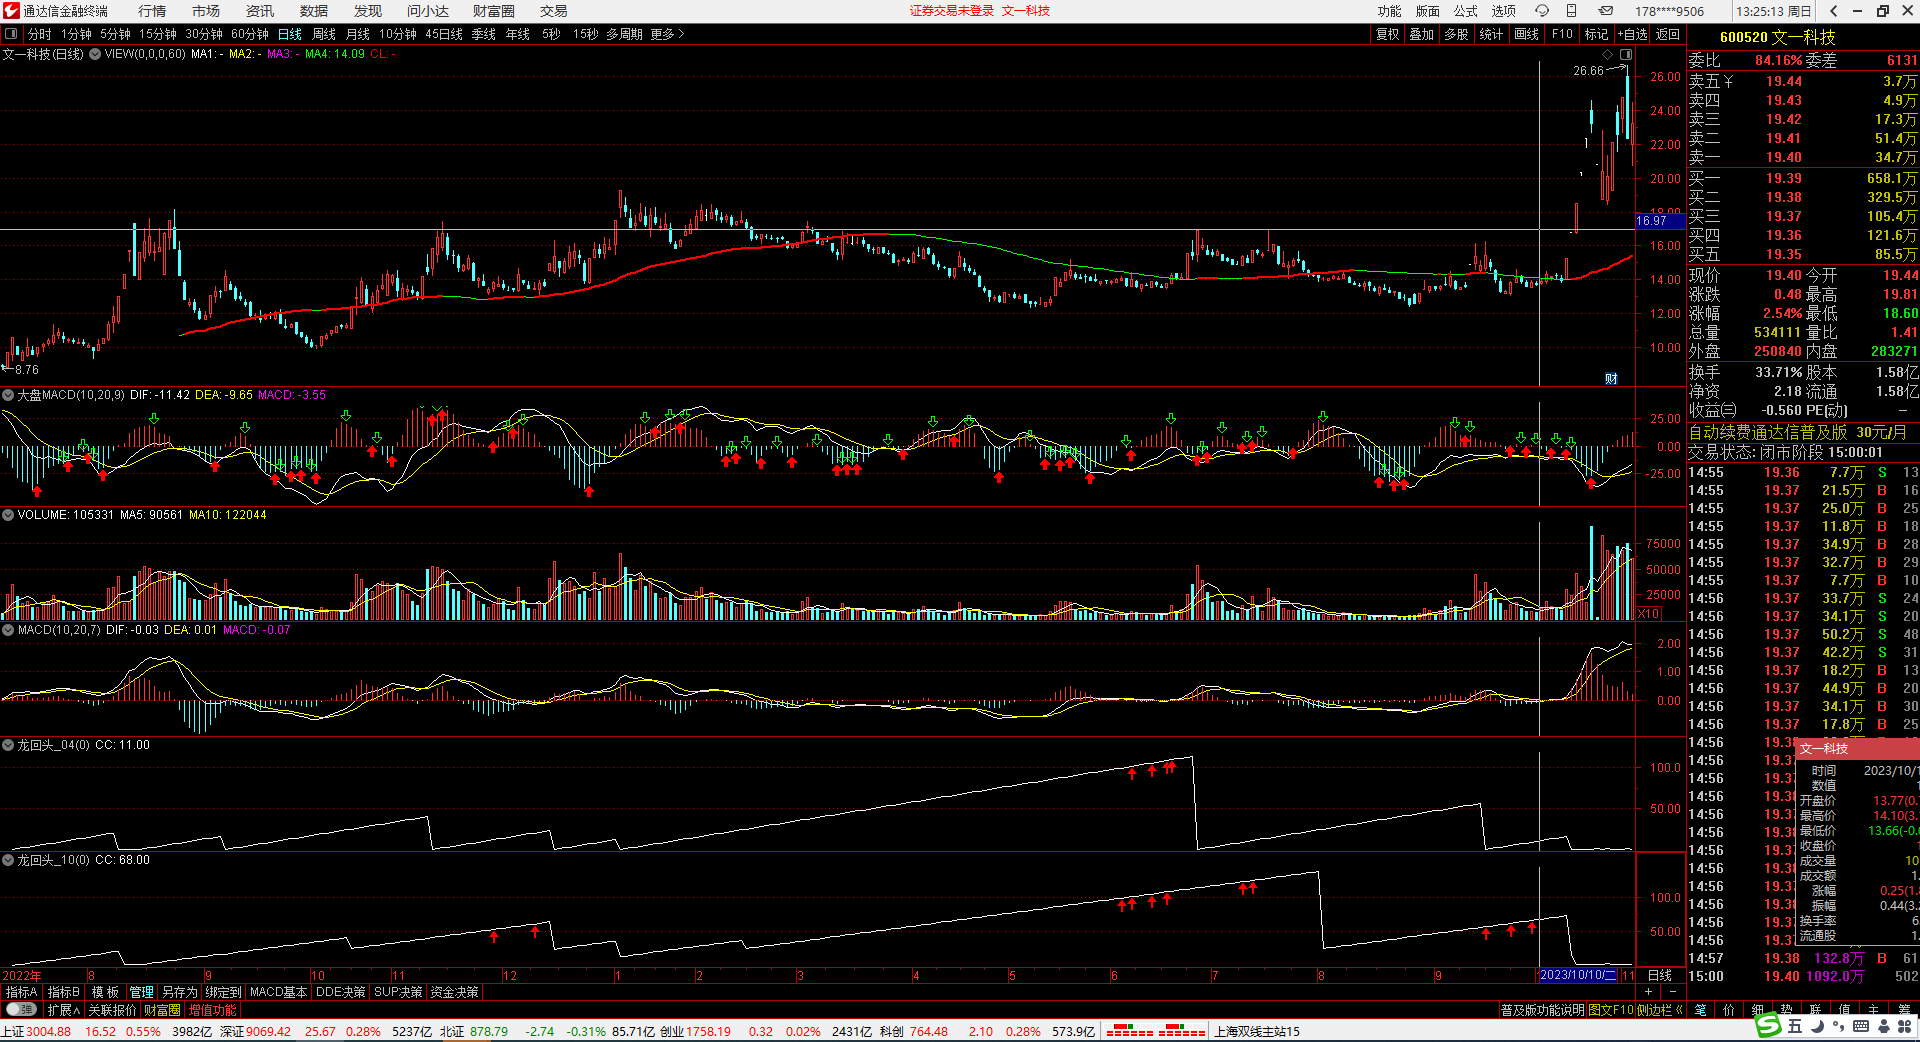
Task: Click the 自动续费通达信普及版 30元/月 promo
Action: point(1797,432)
